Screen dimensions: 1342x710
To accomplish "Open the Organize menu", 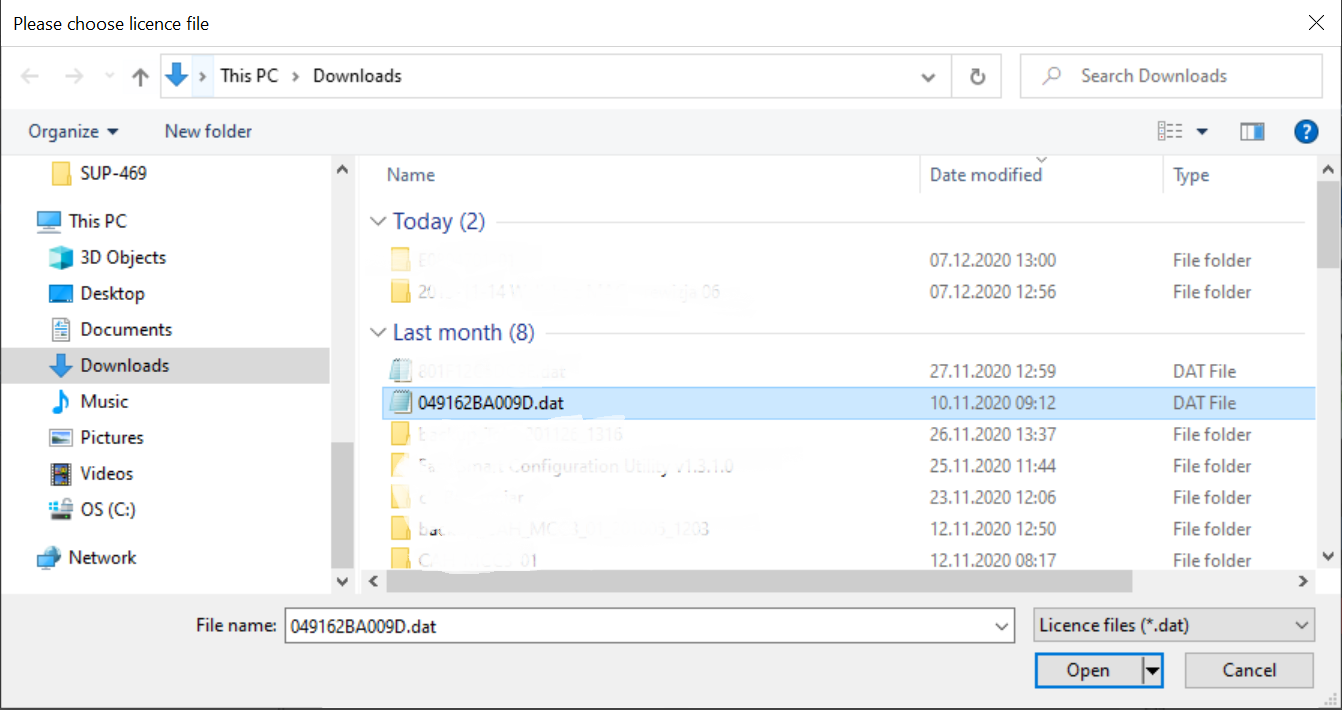I will click(73, 131).
